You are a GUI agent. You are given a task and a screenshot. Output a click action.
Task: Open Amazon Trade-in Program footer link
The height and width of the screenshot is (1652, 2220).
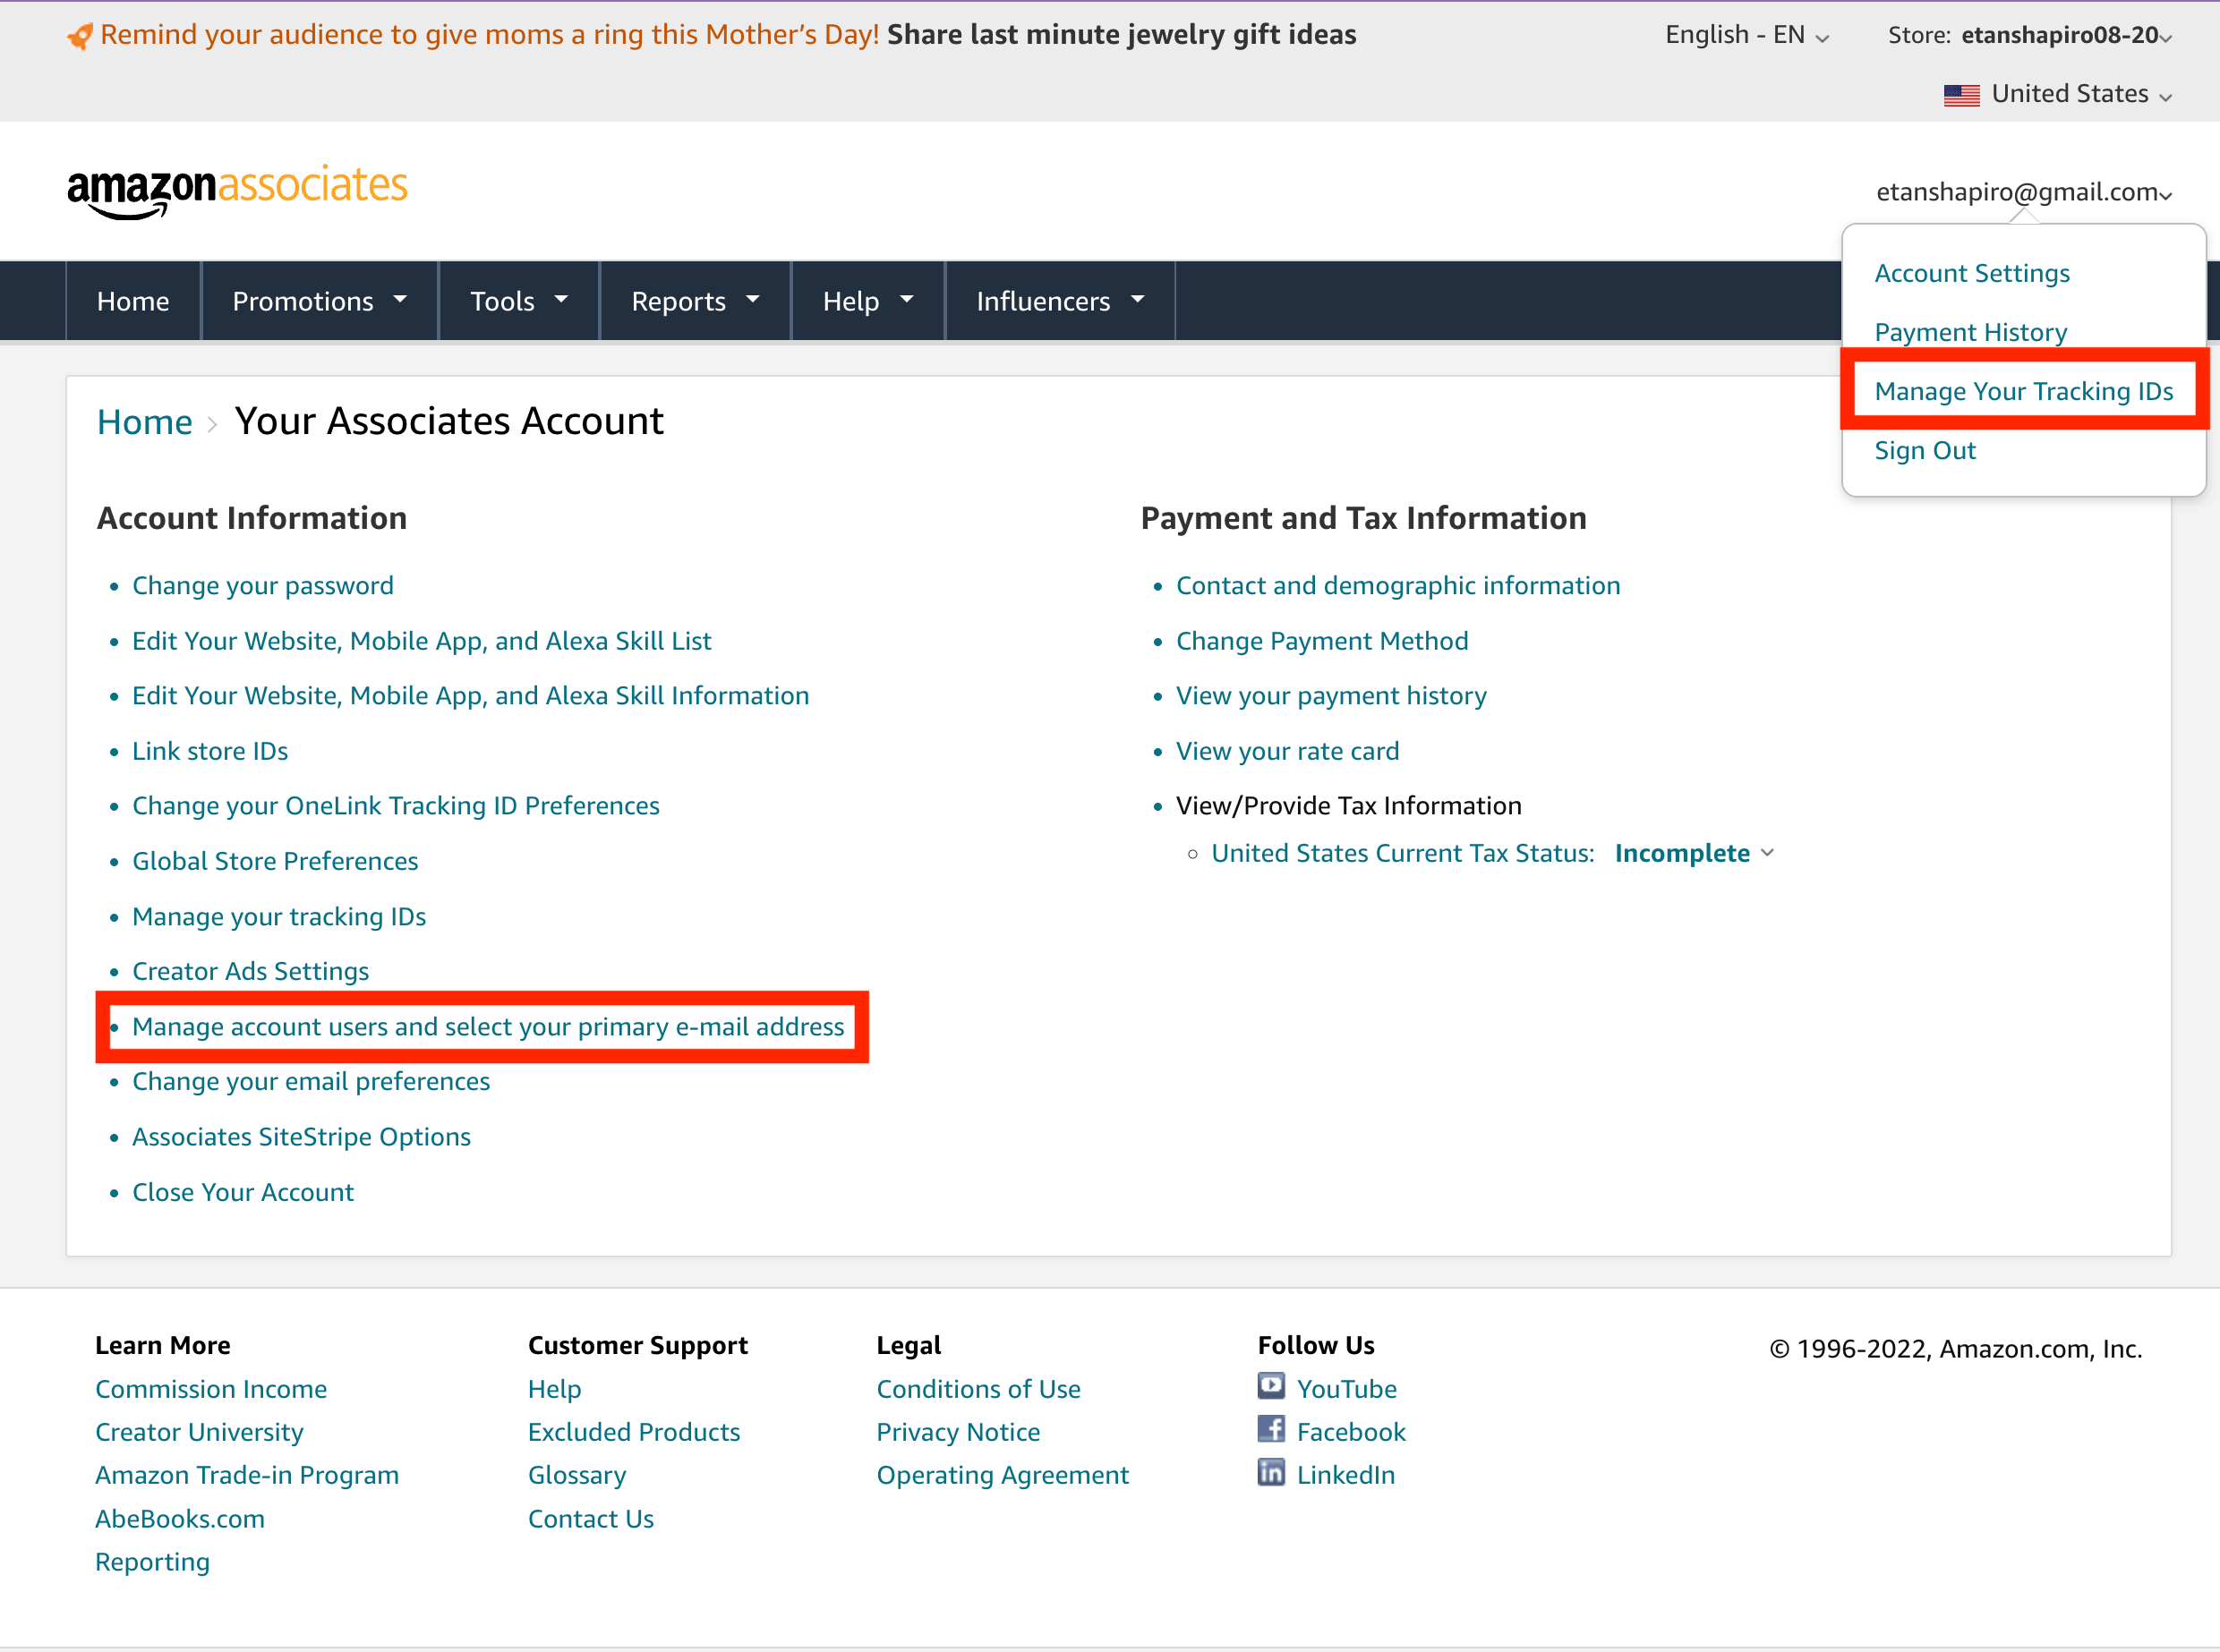click(247, 1475)
